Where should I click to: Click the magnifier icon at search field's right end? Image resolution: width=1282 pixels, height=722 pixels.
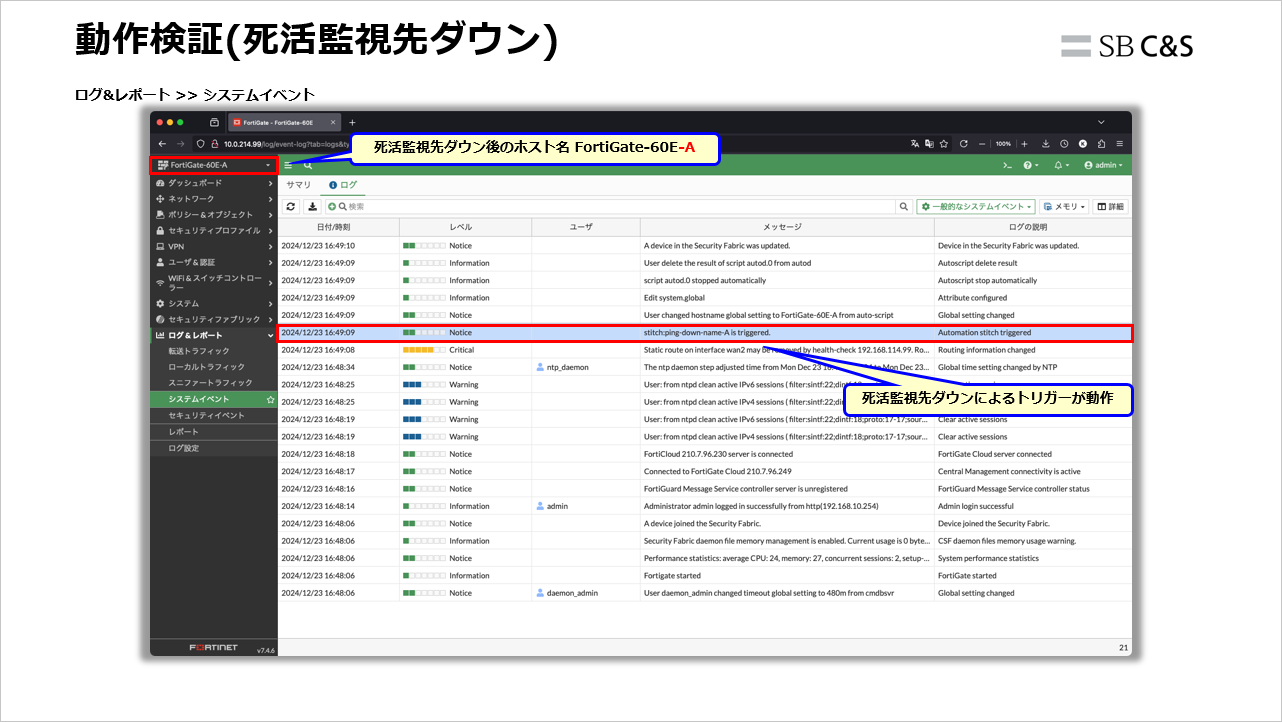(x=903, y=206)
